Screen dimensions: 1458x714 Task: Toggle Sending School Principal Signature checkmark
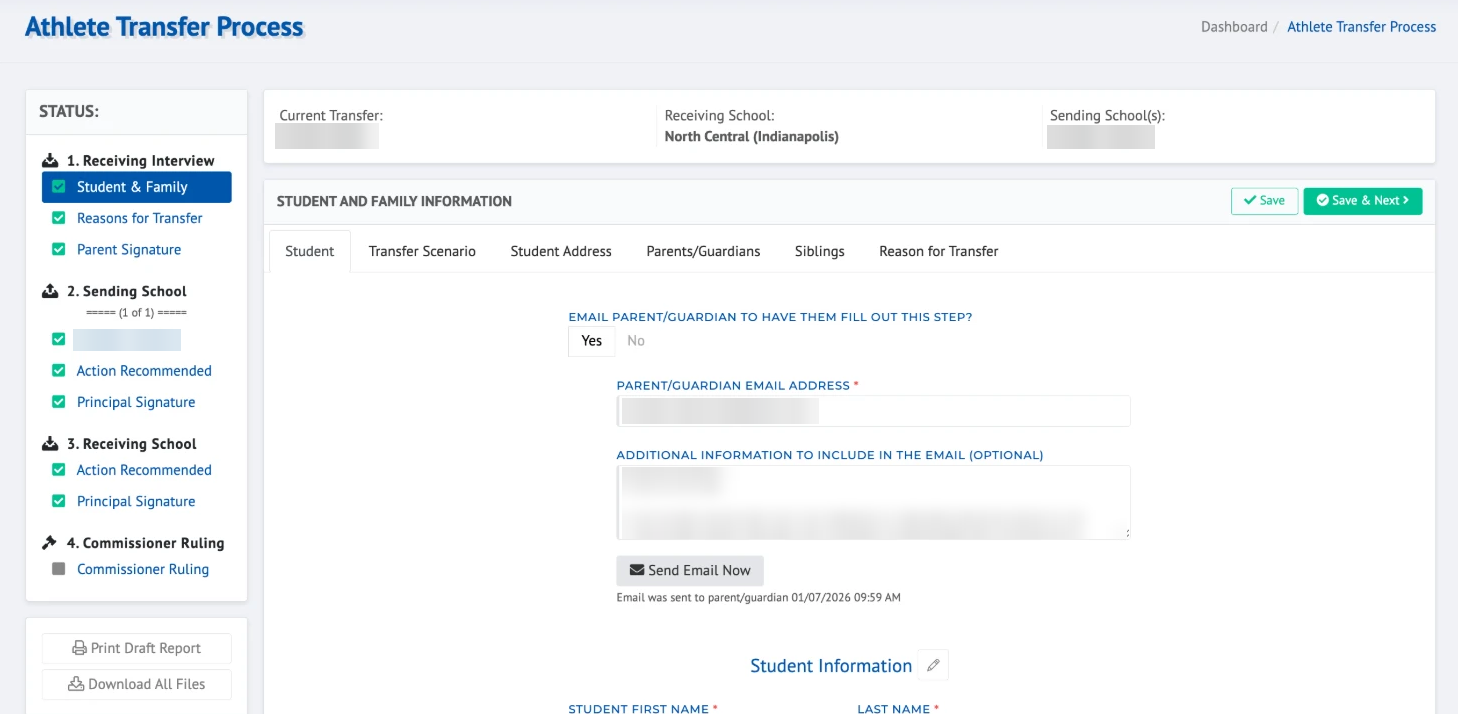tap(58, 402)
